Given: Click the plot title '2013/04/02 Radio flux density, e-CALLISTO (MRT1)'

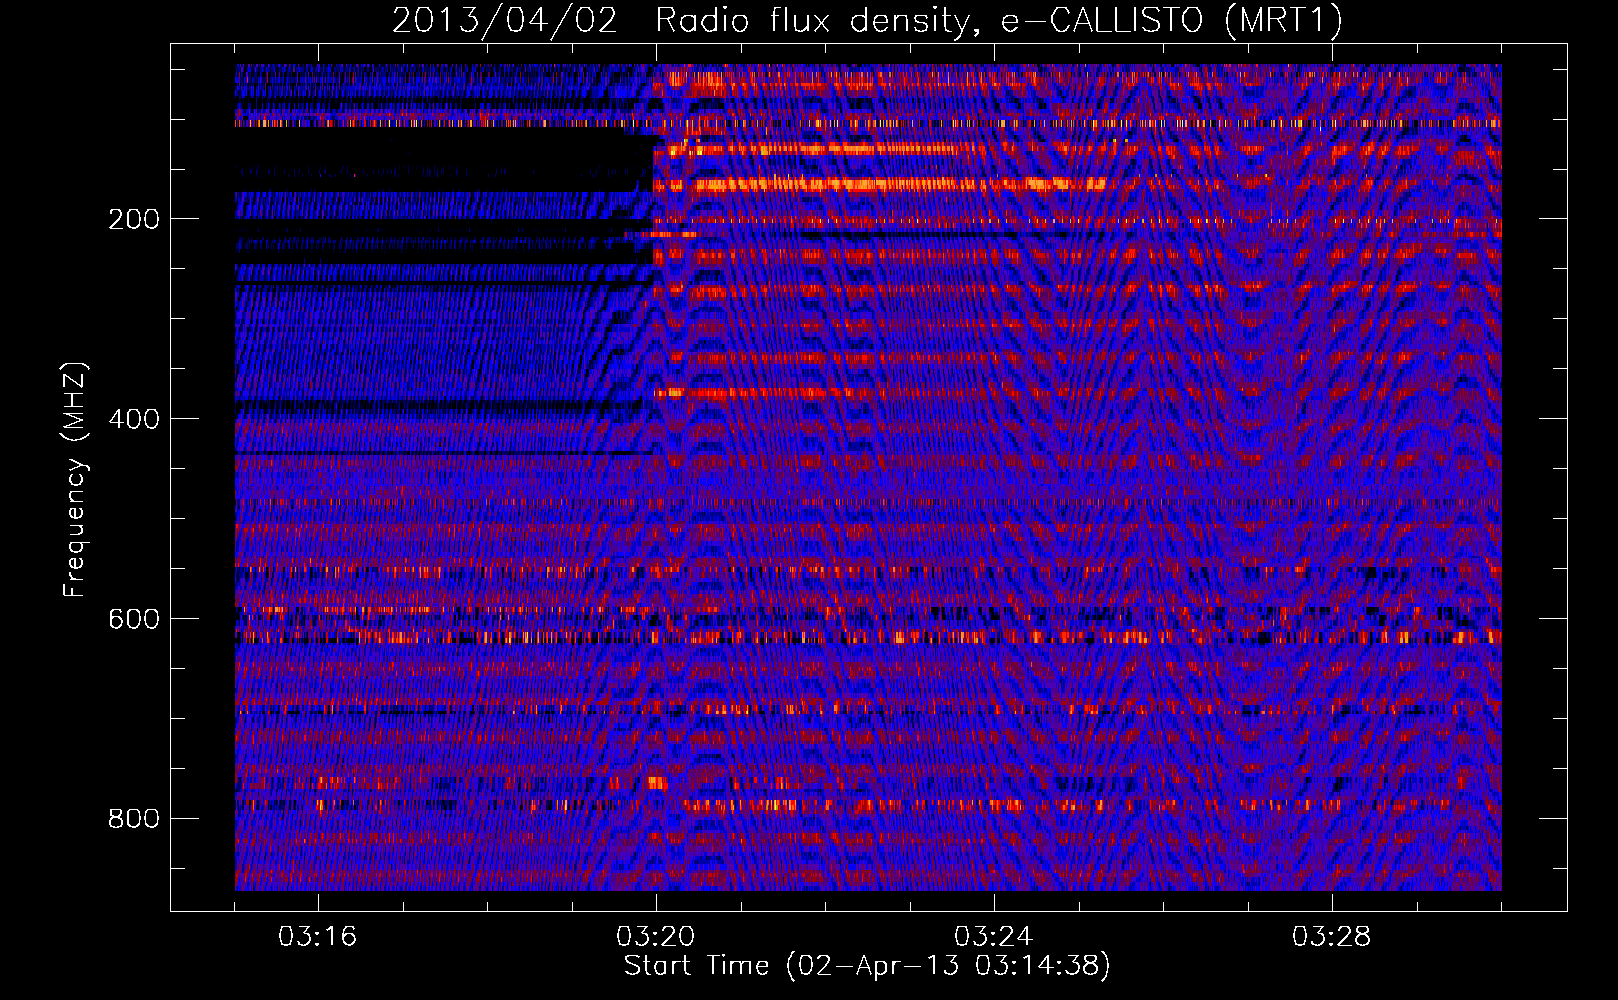Looking at the screenshot, I should click(867, 21).
